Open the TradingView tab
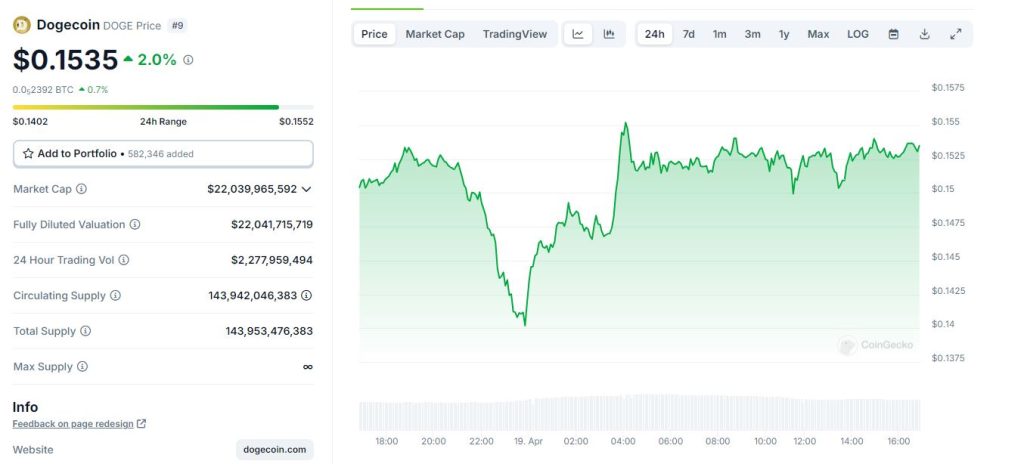The height and width of the screenshot is (464, 1024). coord(515,34)
